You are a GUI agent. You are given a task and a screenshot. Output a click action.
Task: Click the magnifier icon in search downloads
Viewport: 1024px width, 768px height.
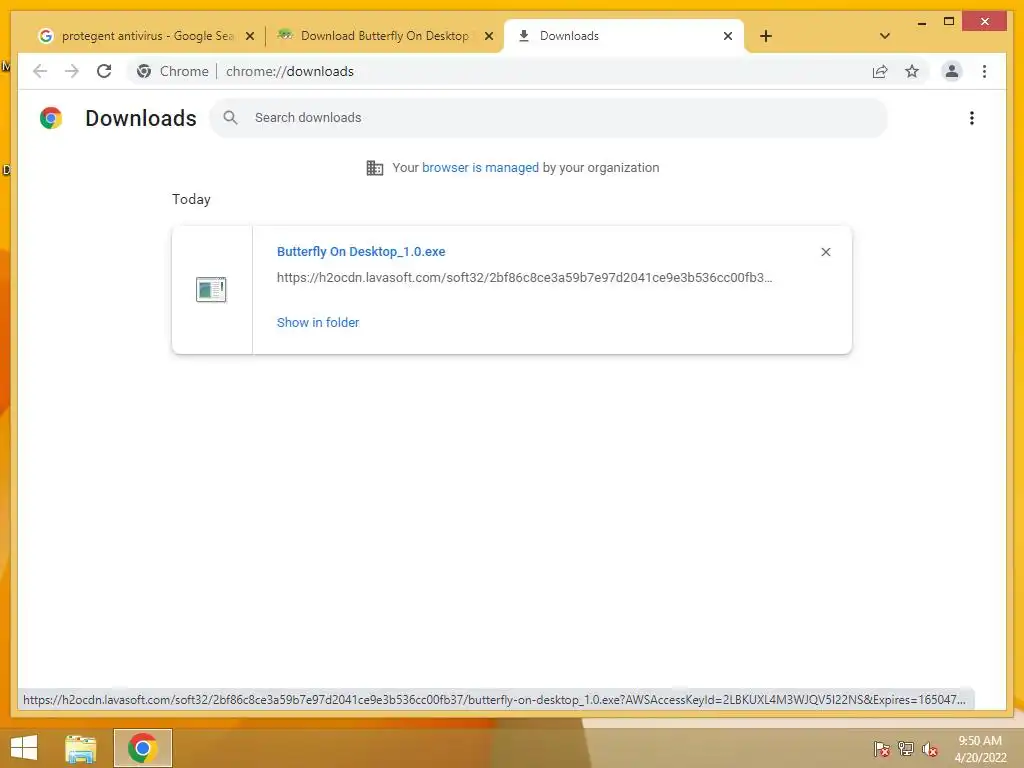click(x=231, y=118)
